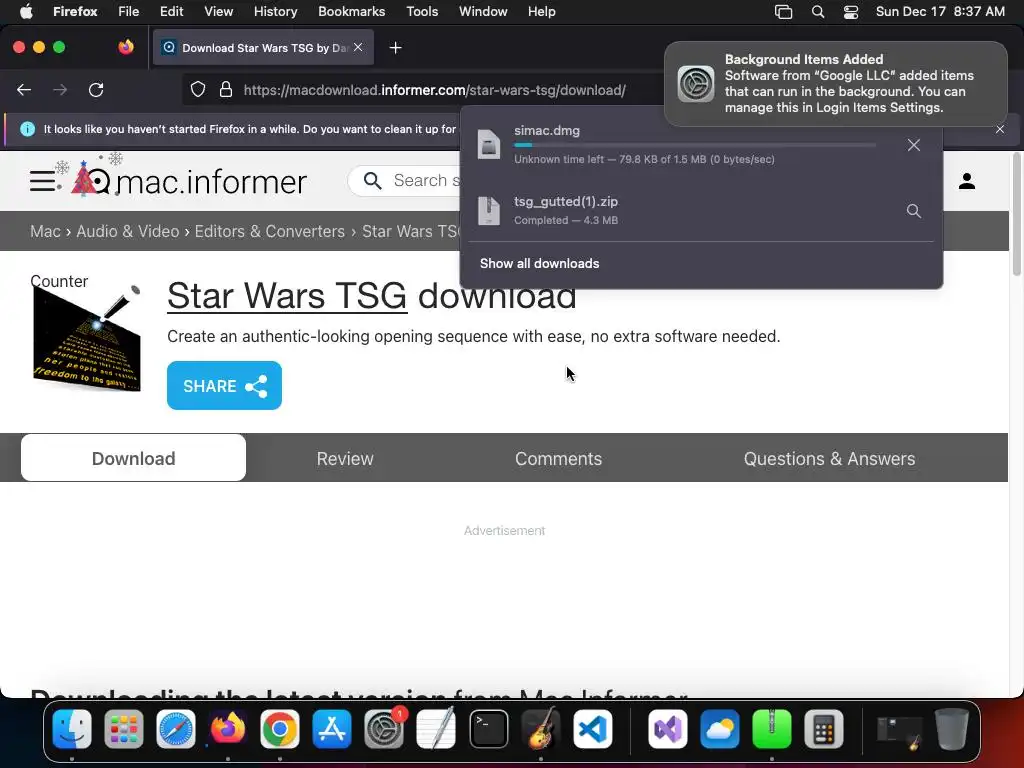Reload the current page
This screenshot has width=1024, height=768.
click(x=96, y=89)
